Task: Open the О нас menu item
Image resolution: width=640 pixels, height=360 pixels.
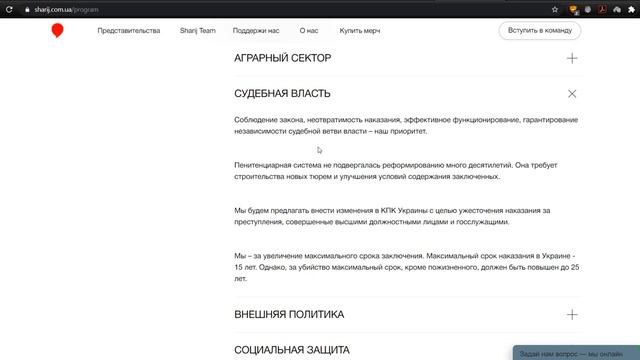Action: click(x=309, y=31)
